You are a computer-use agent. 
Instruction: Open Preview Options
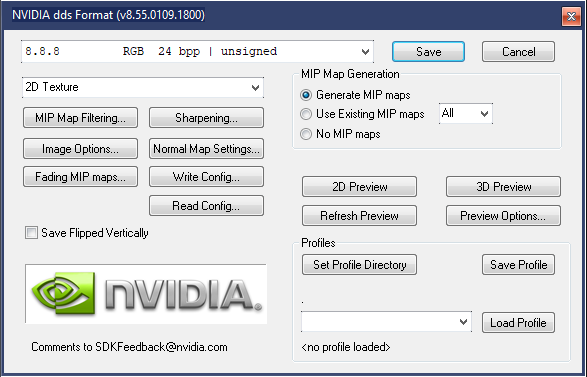point(503,216)
